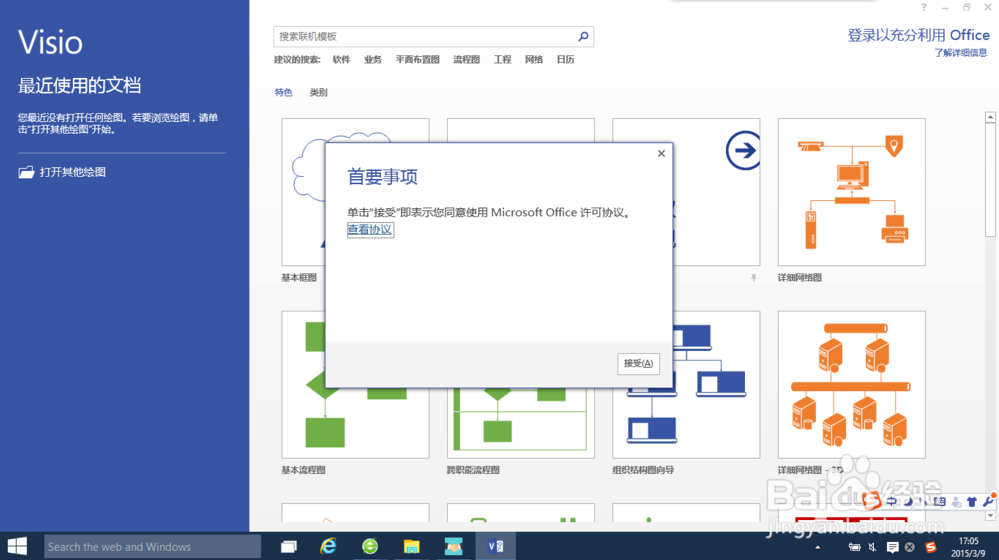Click the template list scroll down arrow
Image resolution: width=999 pixels, height=560 pixels.
(x=990, y=516)
